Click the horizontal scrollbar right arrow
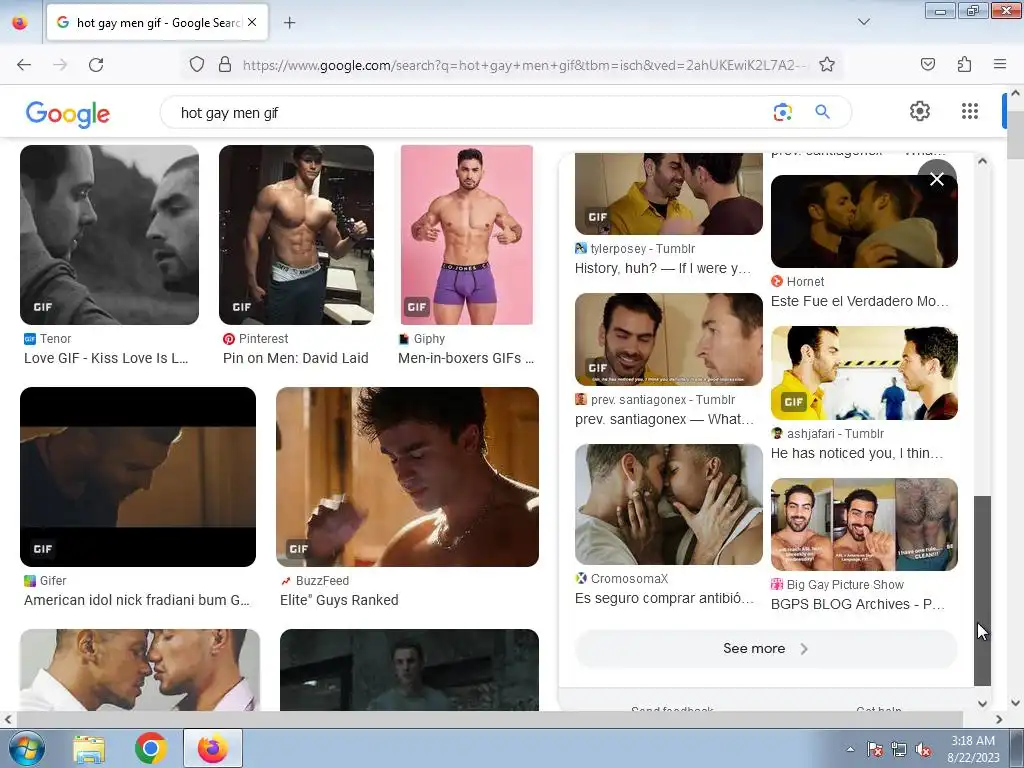Image resolution: width=1024 pixels, height=768 pixels. point(999,719)
